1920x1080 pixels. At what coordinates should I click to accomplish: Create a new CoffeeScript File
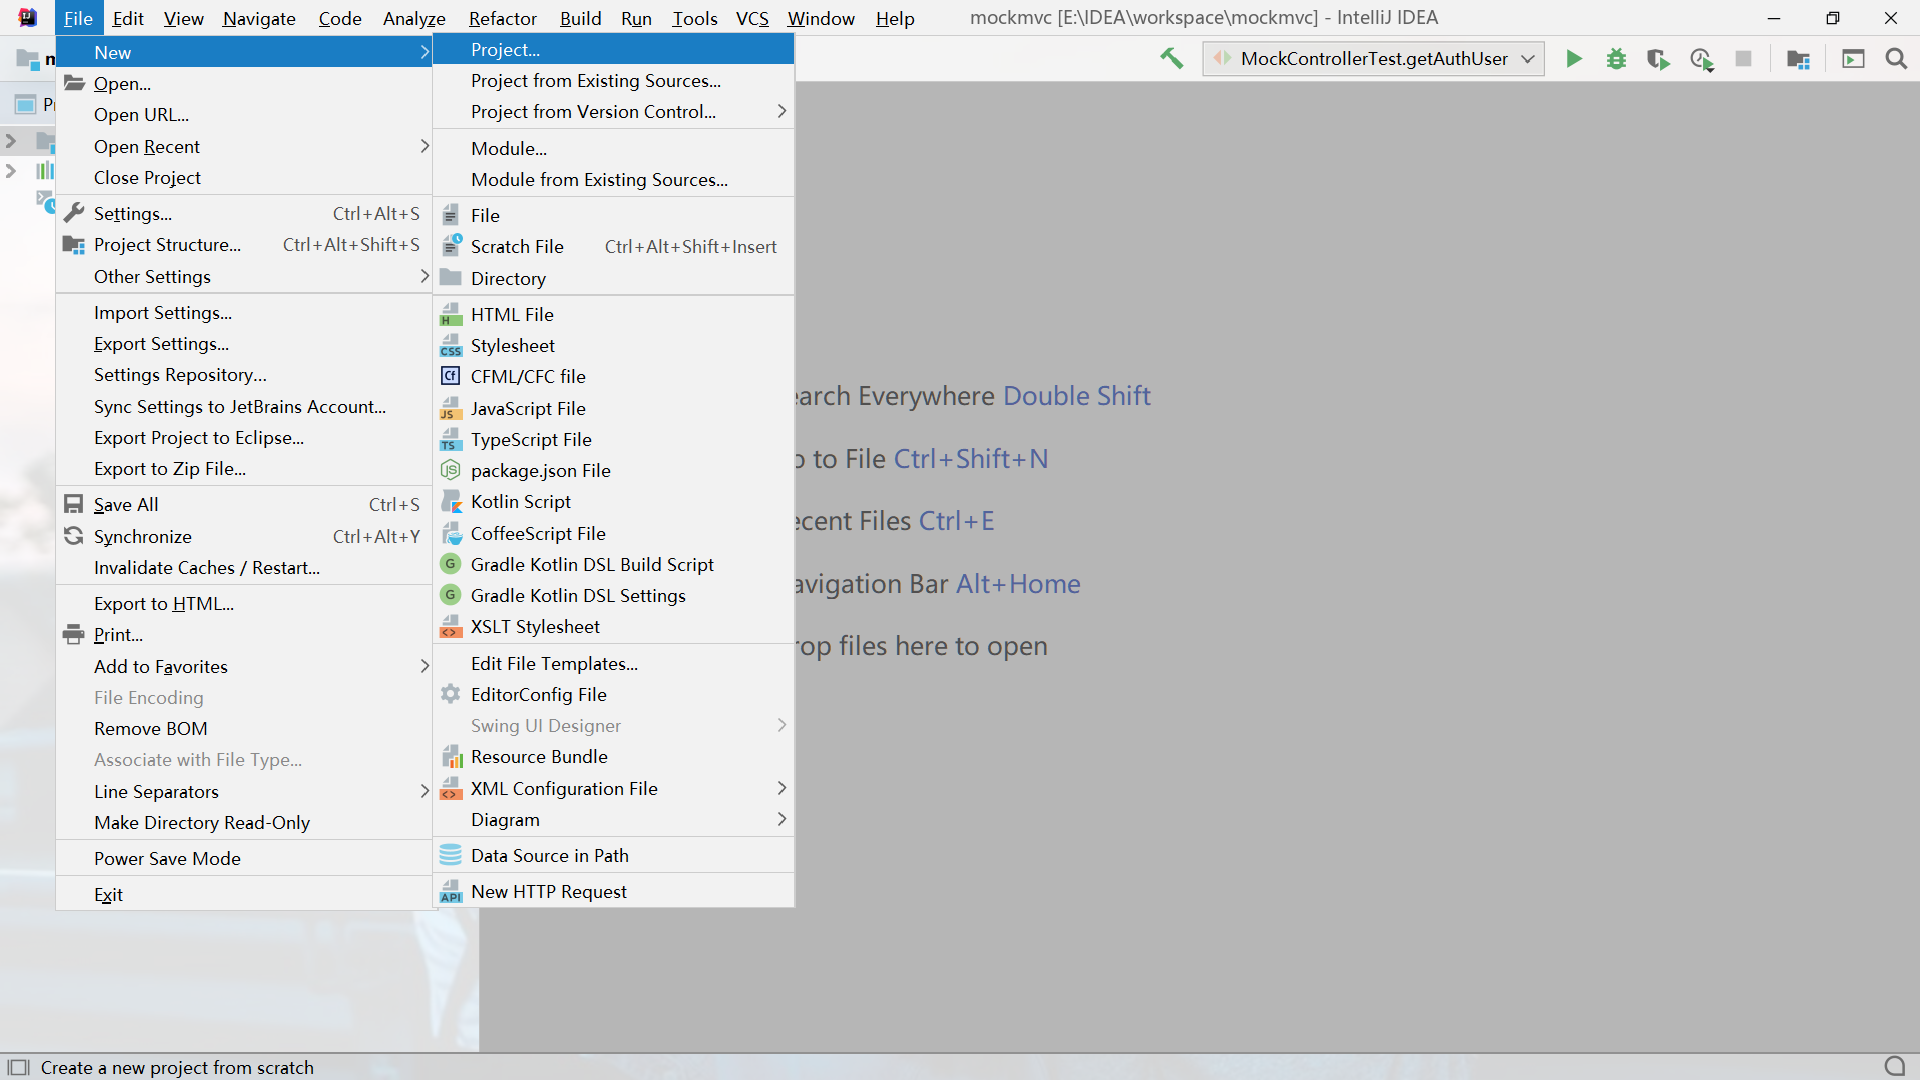pos(614,533)
